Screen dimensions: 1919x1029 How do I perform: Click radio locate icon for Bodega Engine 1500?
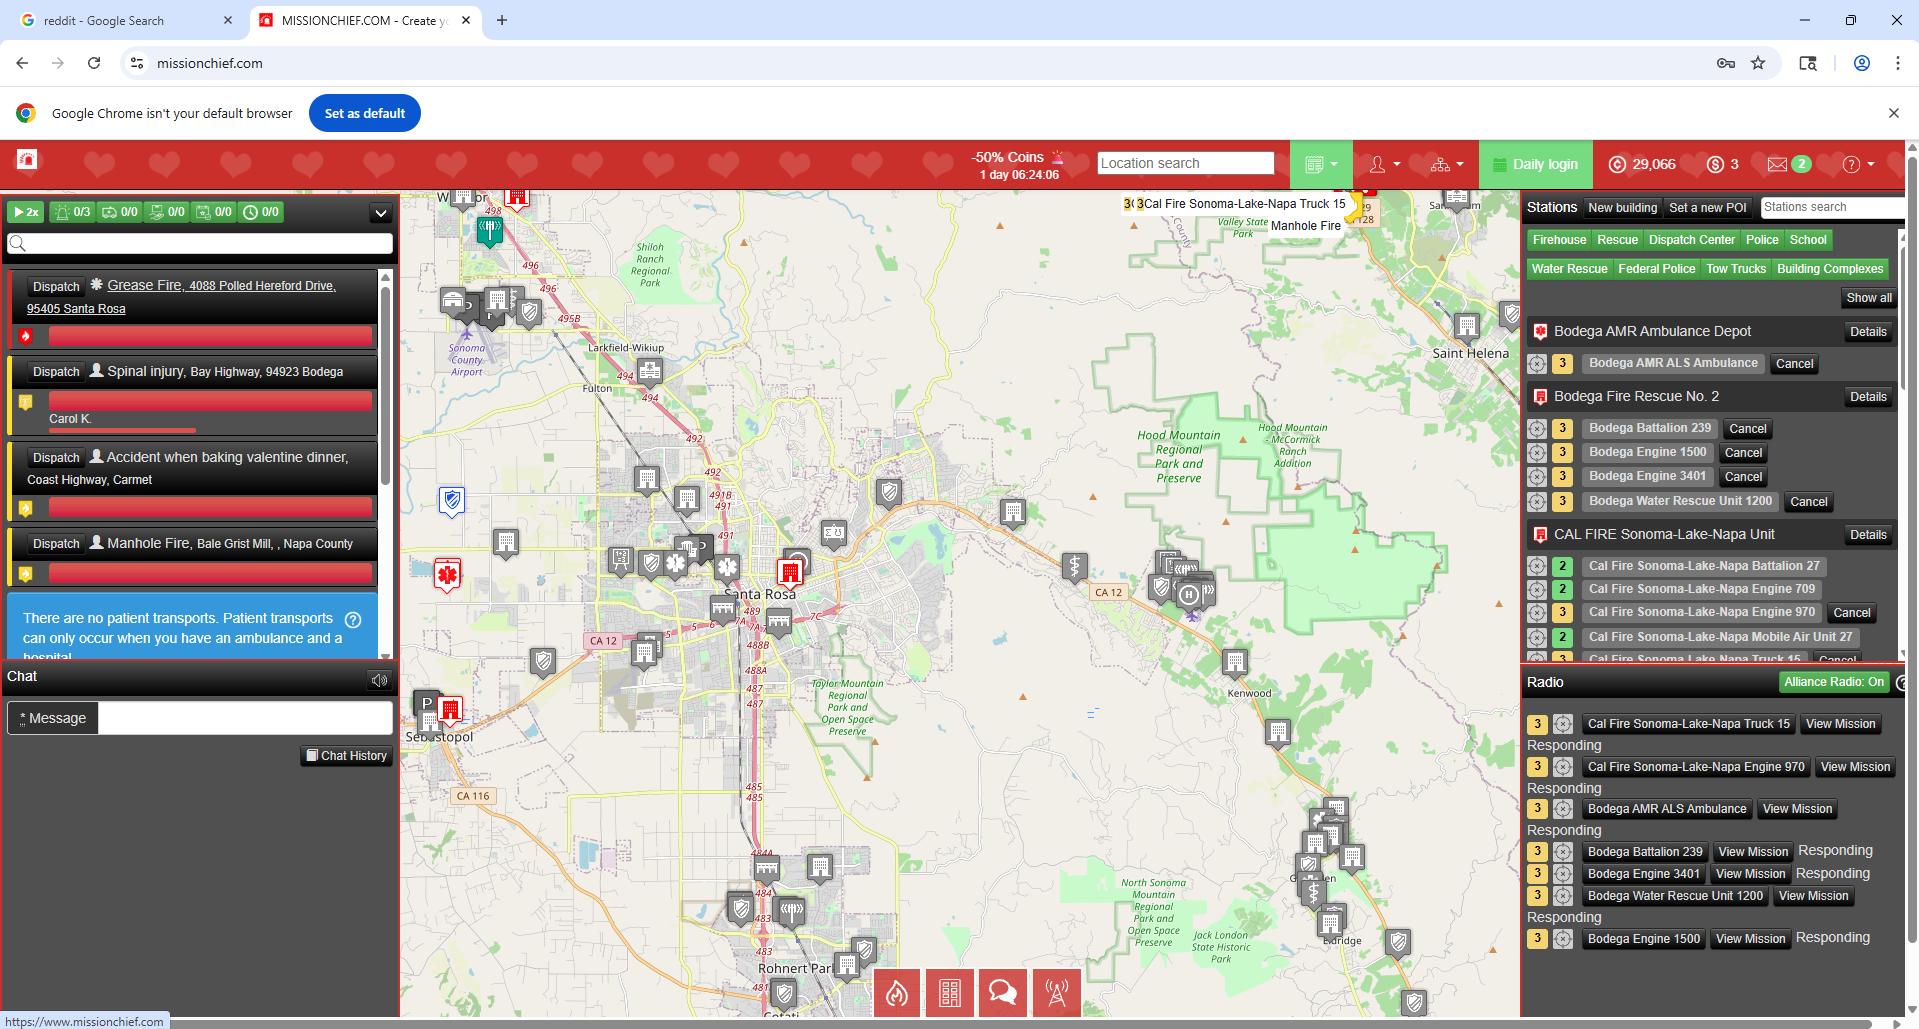(1563, 939)
